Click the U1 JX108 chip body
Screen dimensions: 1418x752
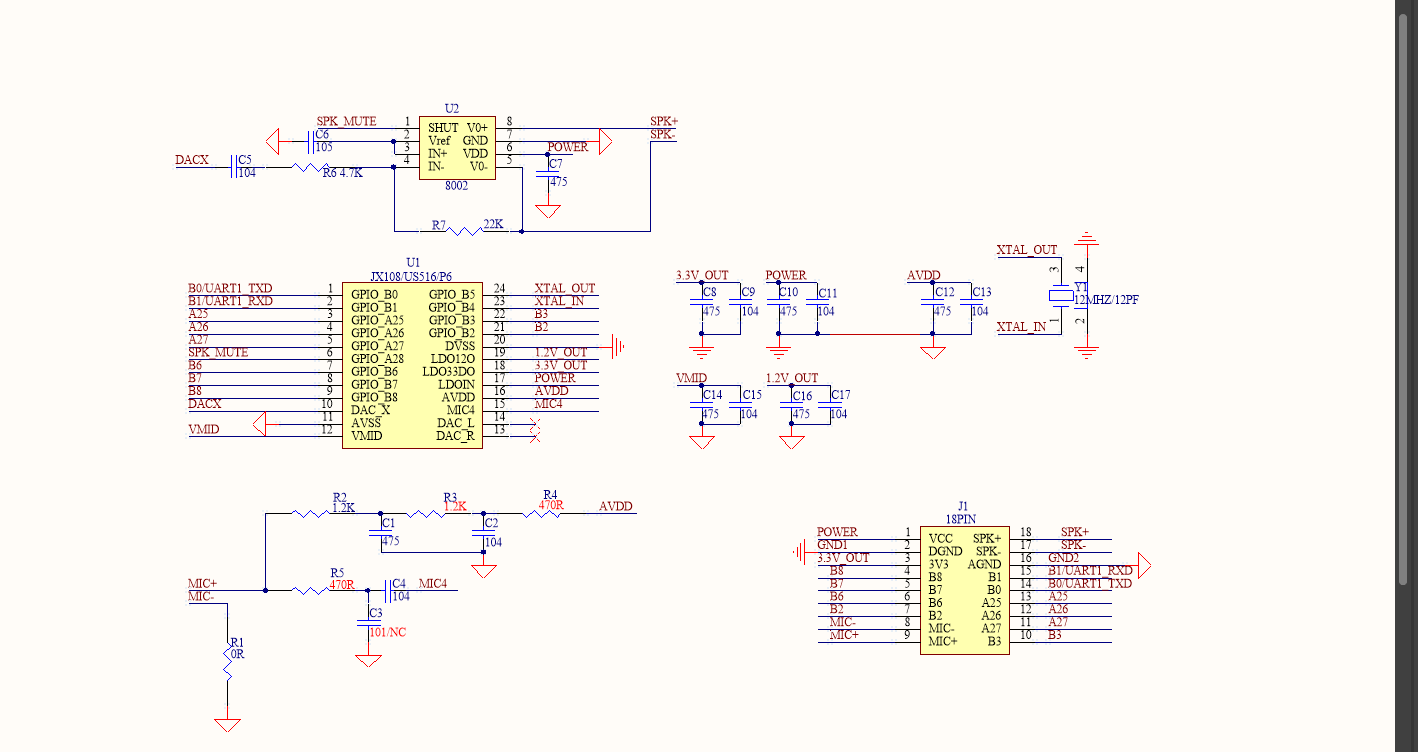(x=411, y=365)
